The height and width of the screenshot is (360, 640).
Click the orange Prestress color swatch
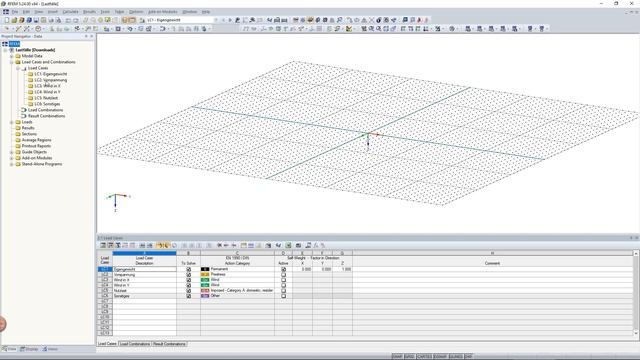205,275
